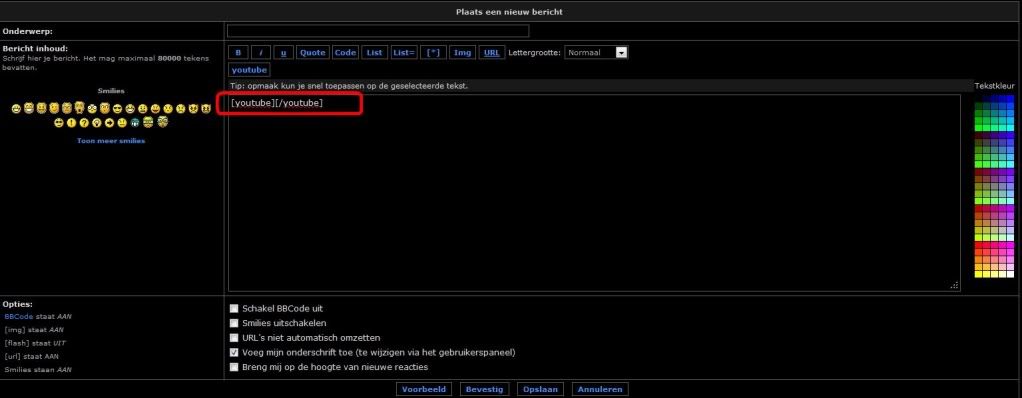The width and height of the screenshot is (1022, 398).
Task: Click the '[flash] staat UIT' text
Action: click(35, 343)
